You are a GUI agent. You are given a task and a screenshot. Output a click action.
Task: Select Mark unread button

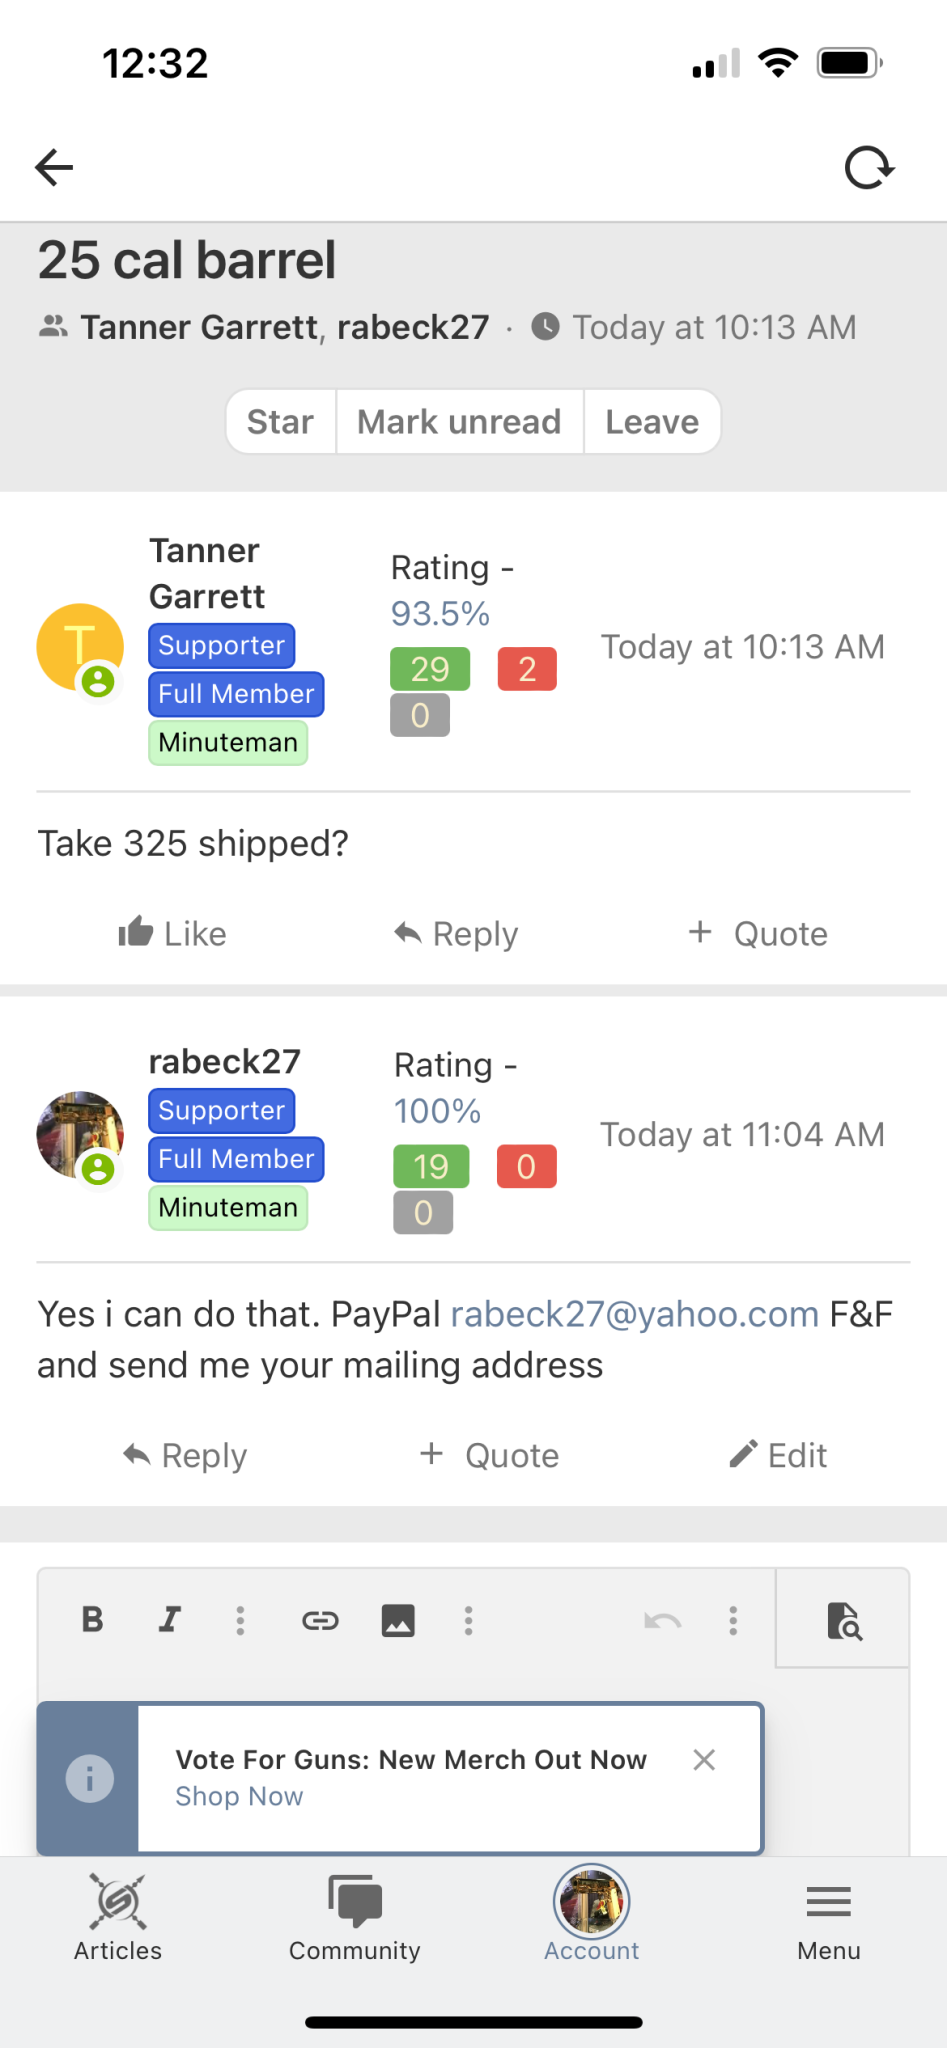(x=460, y=422)
